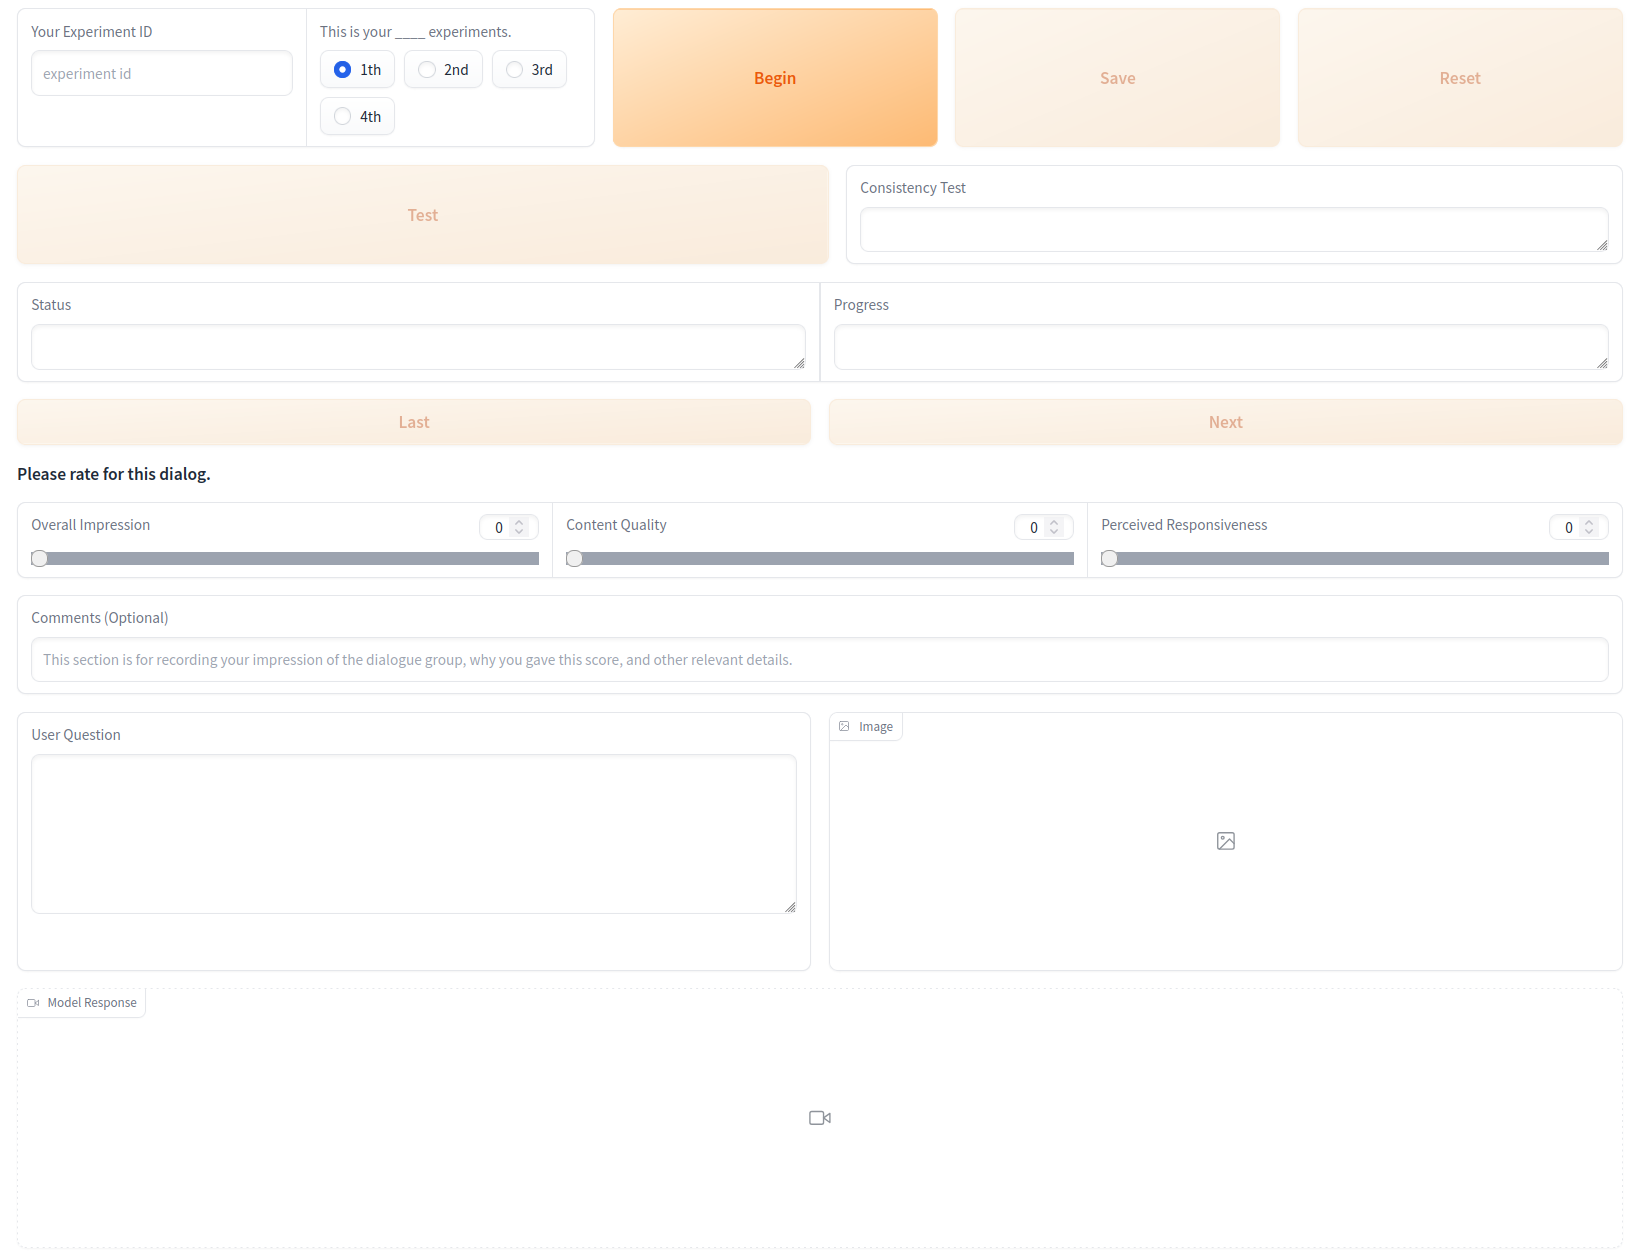
Task: Click the 'Your Experiment ID' label
Action: (x=92, y=32)
